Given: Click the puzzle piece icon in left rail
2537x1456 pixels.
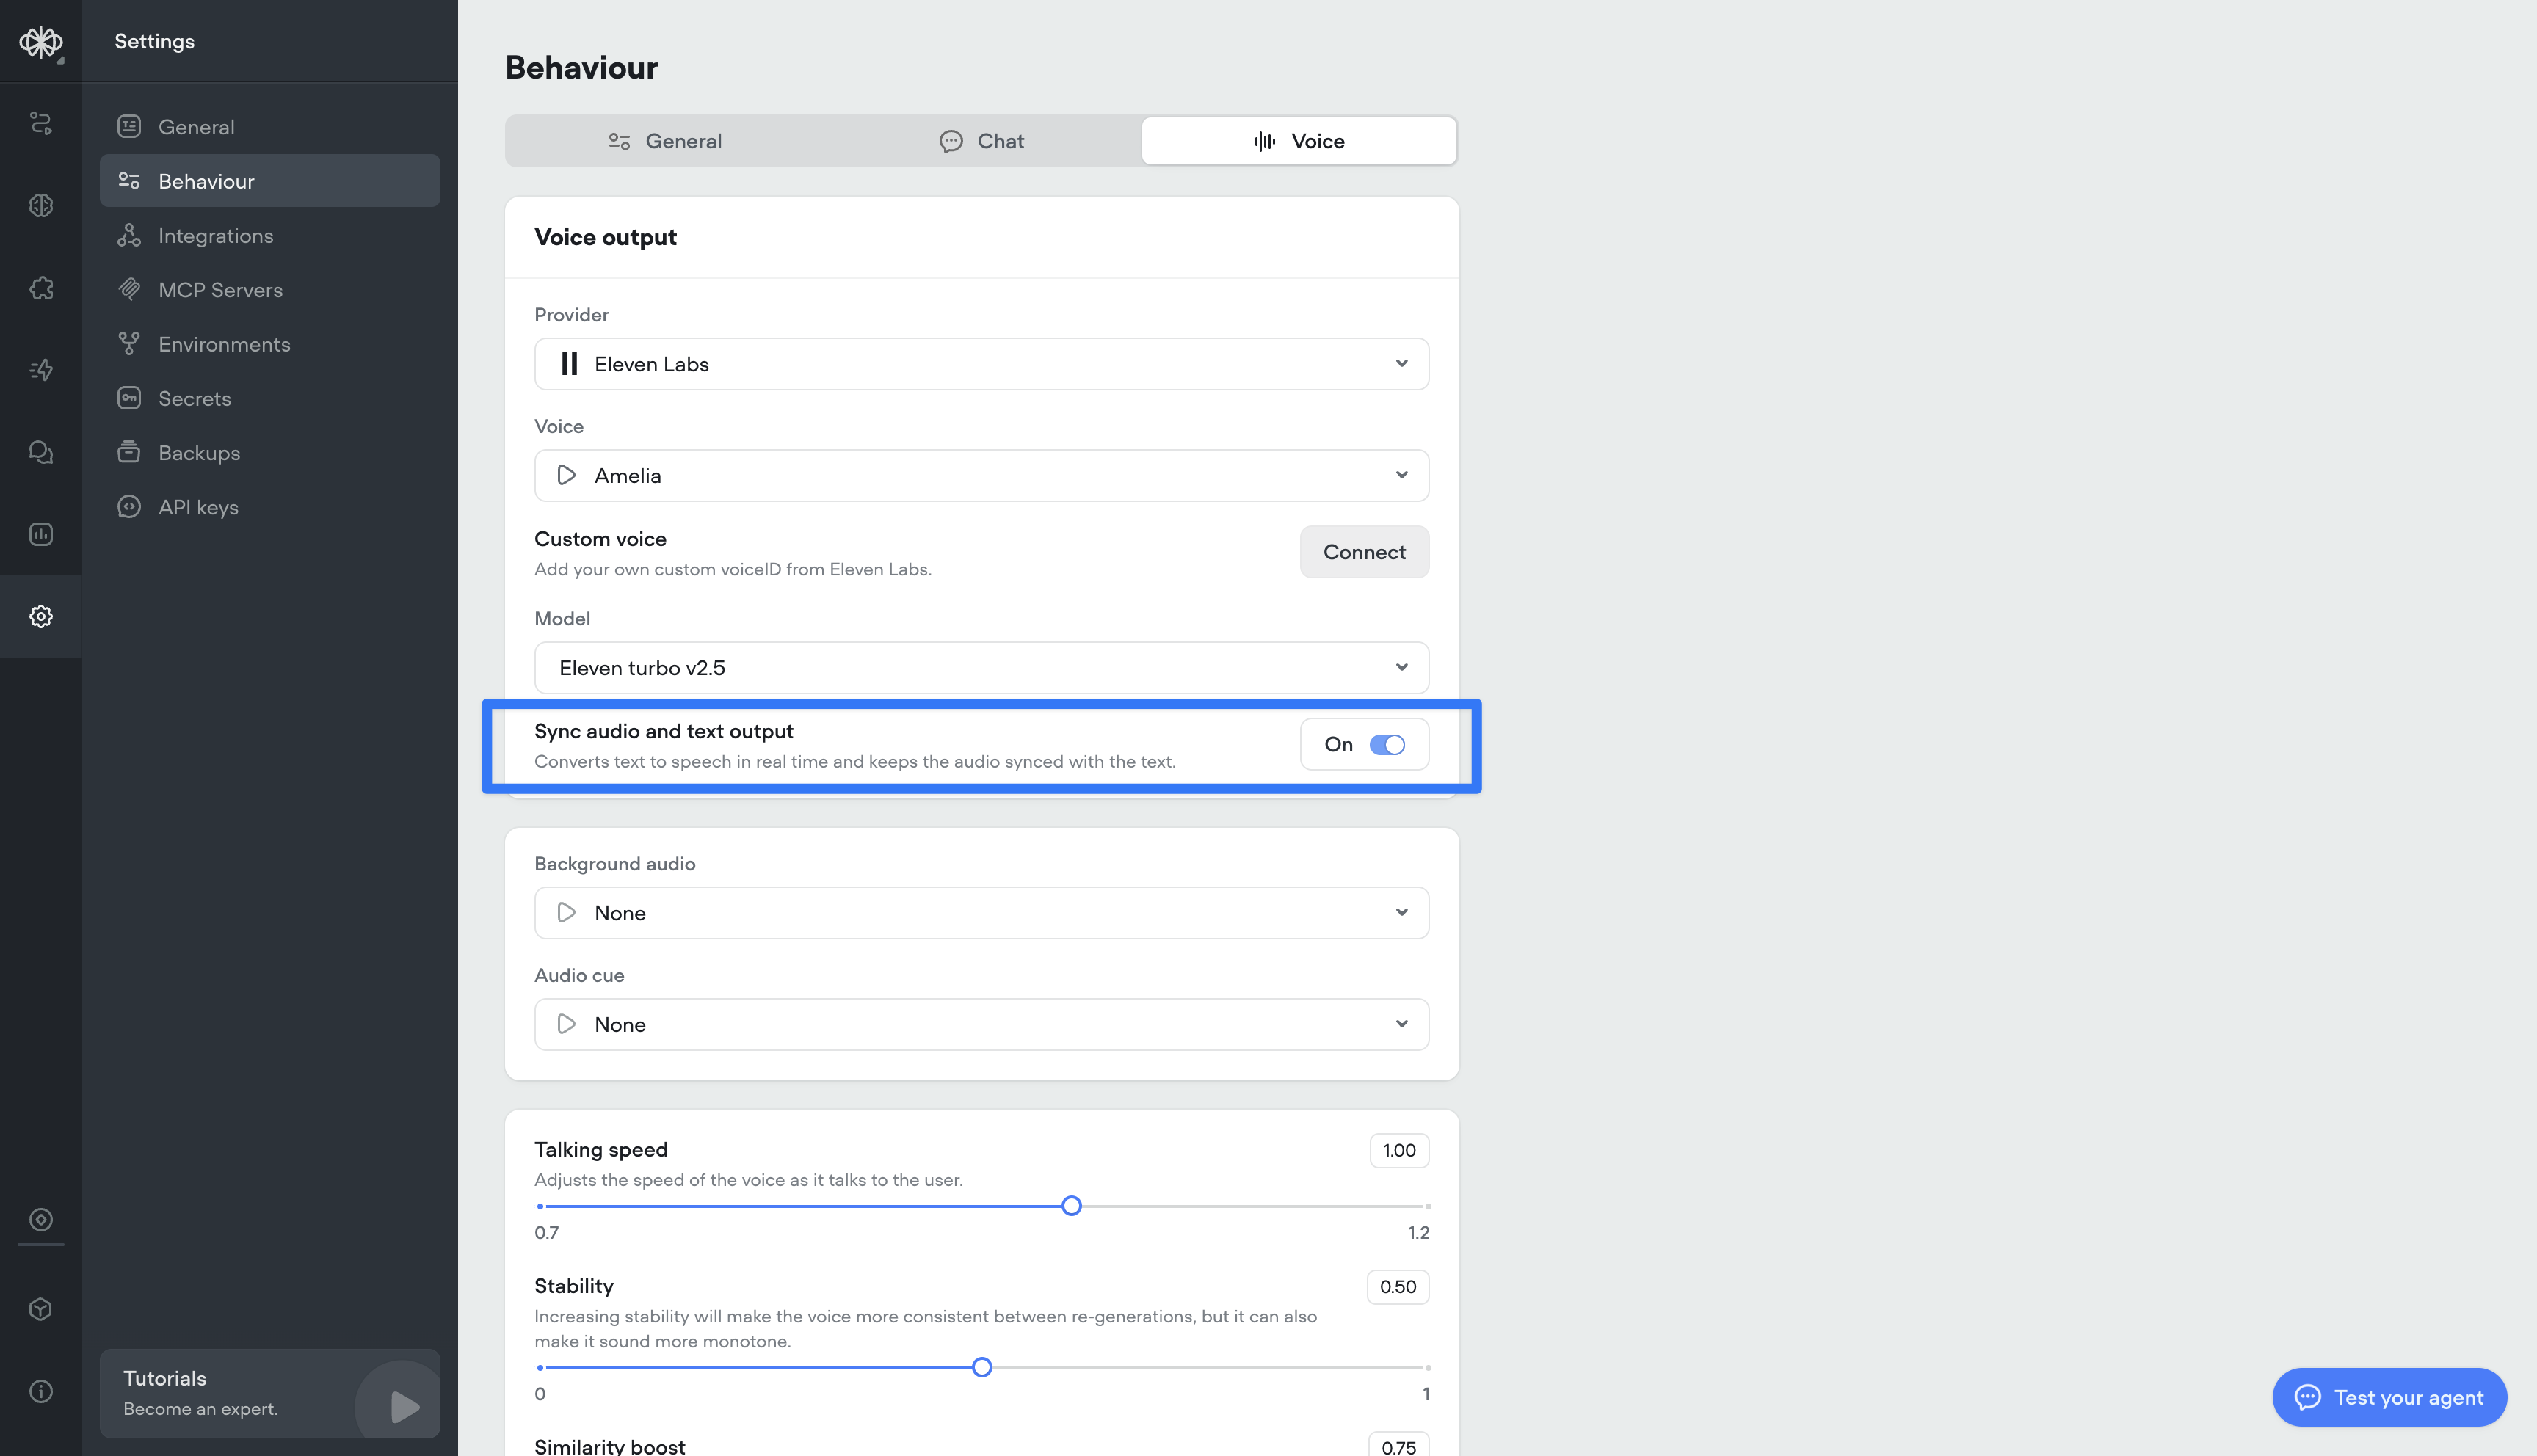Looking at the screenshot, I should tap(41, 288).
